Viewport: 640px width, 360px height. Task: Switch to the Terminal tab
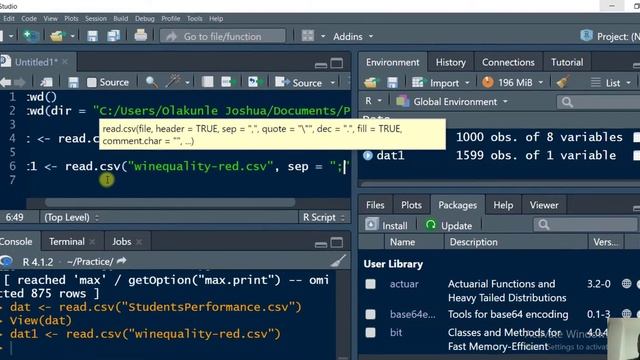67,242
